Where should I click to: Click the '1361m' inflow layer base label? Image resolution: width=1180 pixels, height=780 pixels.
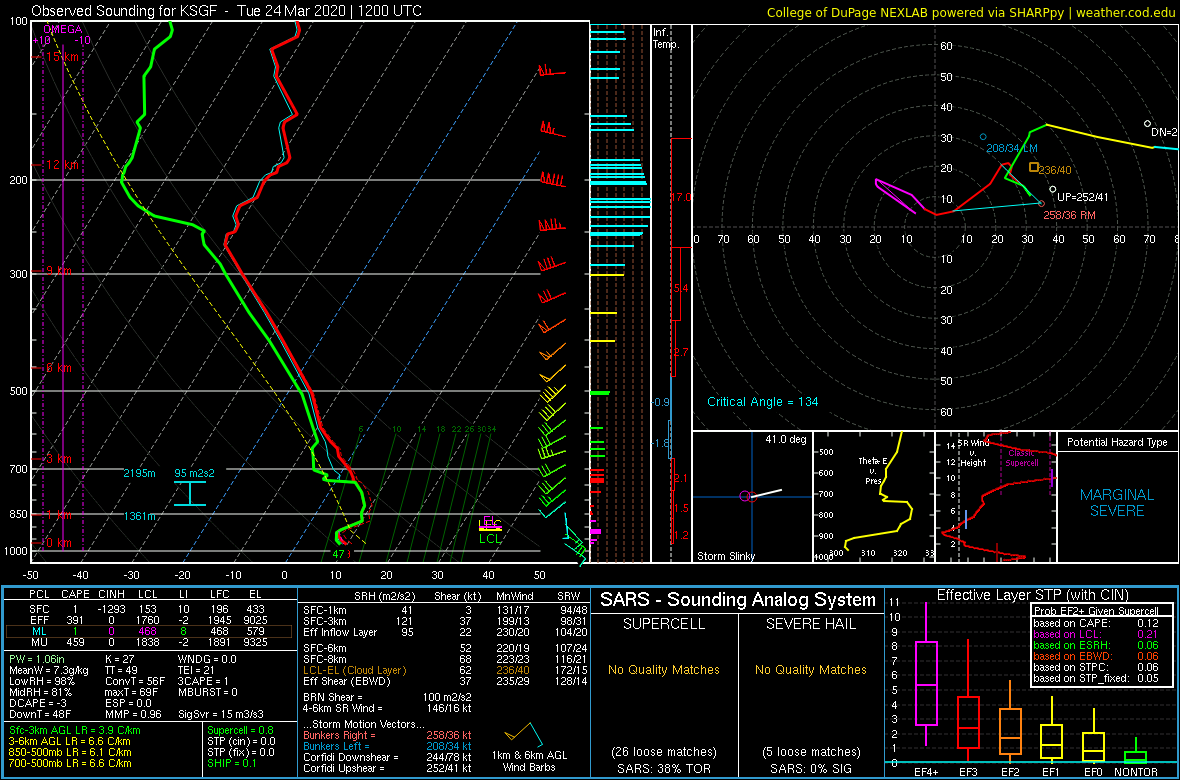[141, 516]
